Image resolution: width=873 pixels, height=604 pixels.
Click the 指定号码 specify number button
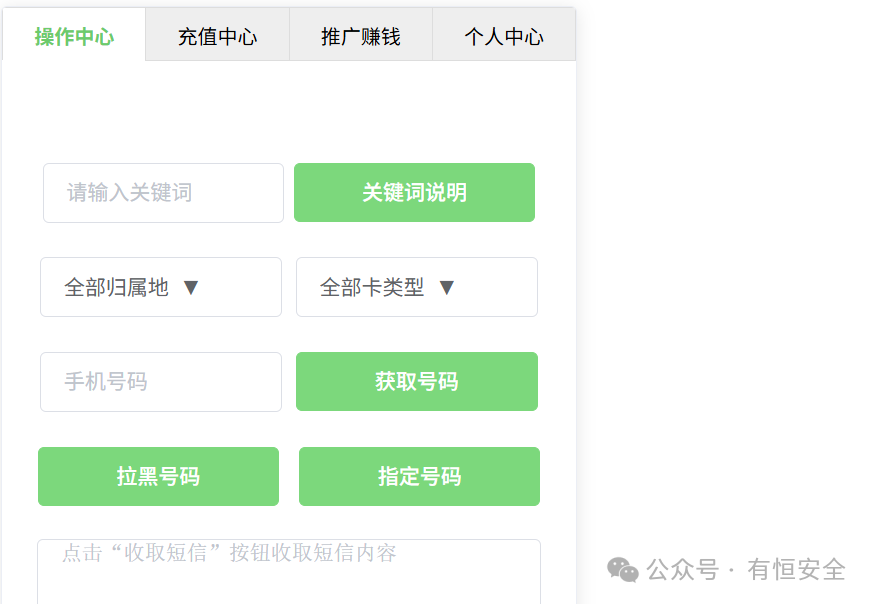(419, 477)
